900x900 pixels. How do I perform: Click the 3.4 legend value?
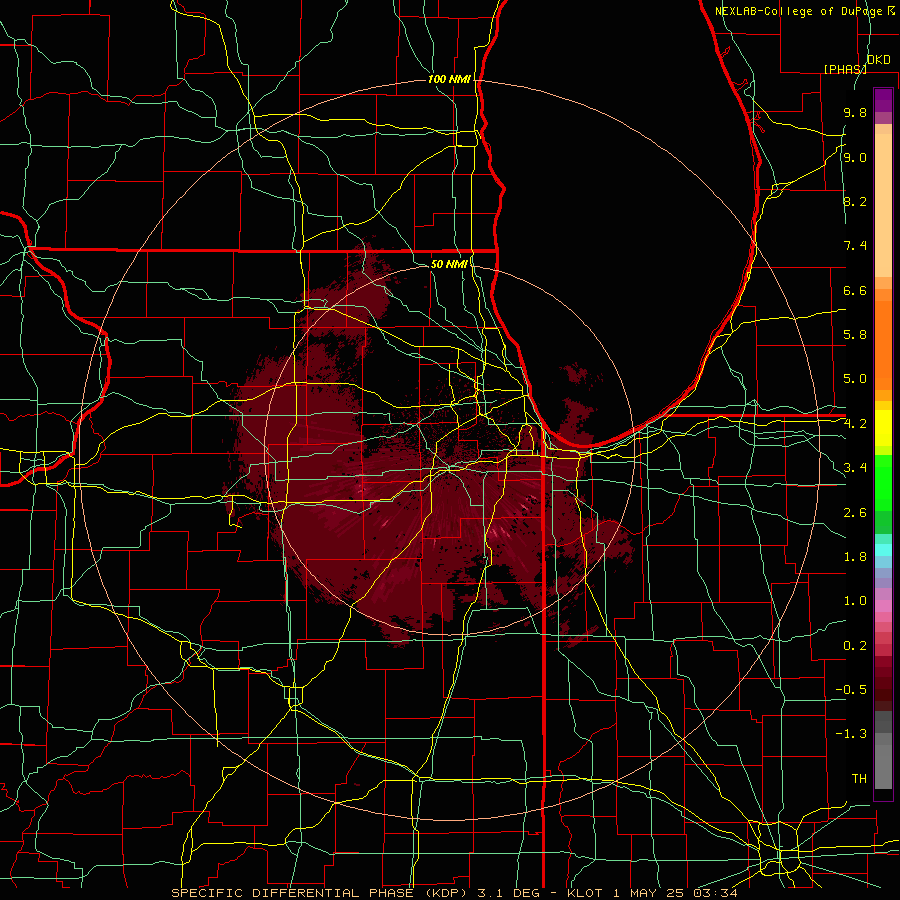(x=855, y=468)
